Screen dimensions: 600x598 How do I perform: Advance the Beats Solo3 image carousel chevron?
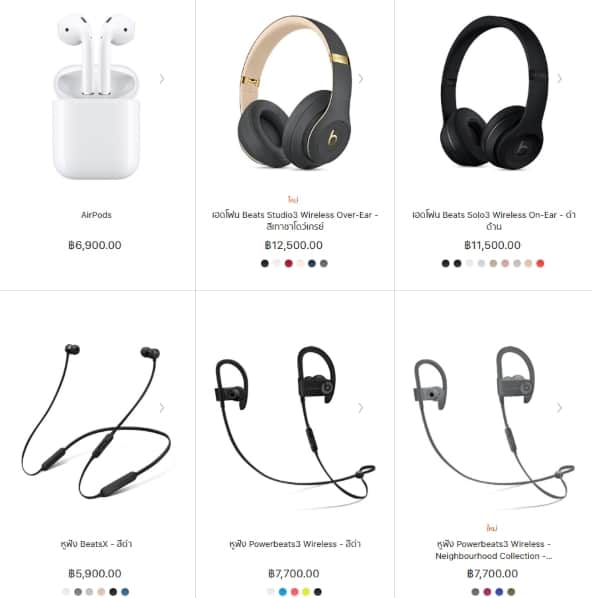559,79
